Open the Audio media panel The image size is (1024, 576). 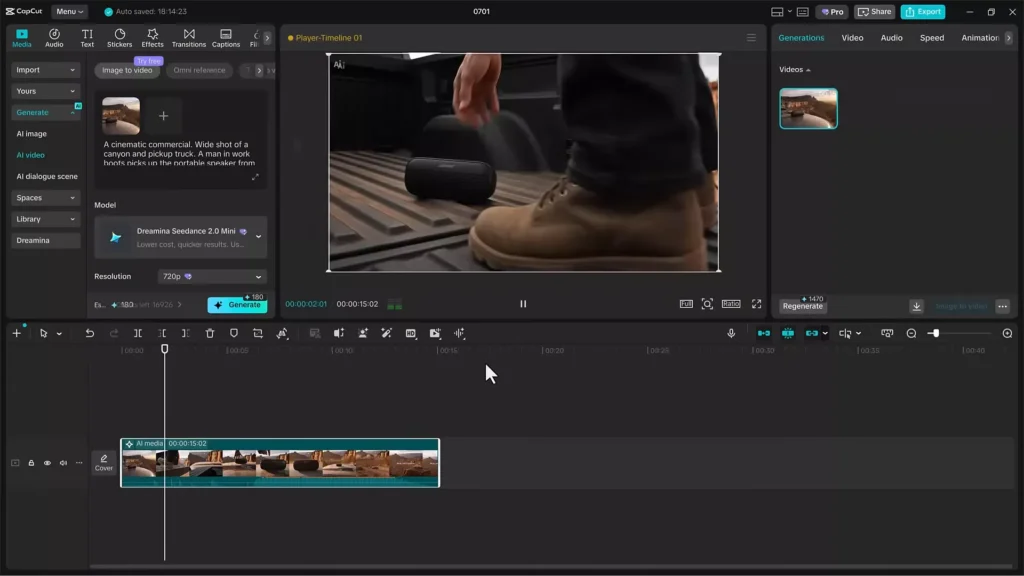click(54, 38)
